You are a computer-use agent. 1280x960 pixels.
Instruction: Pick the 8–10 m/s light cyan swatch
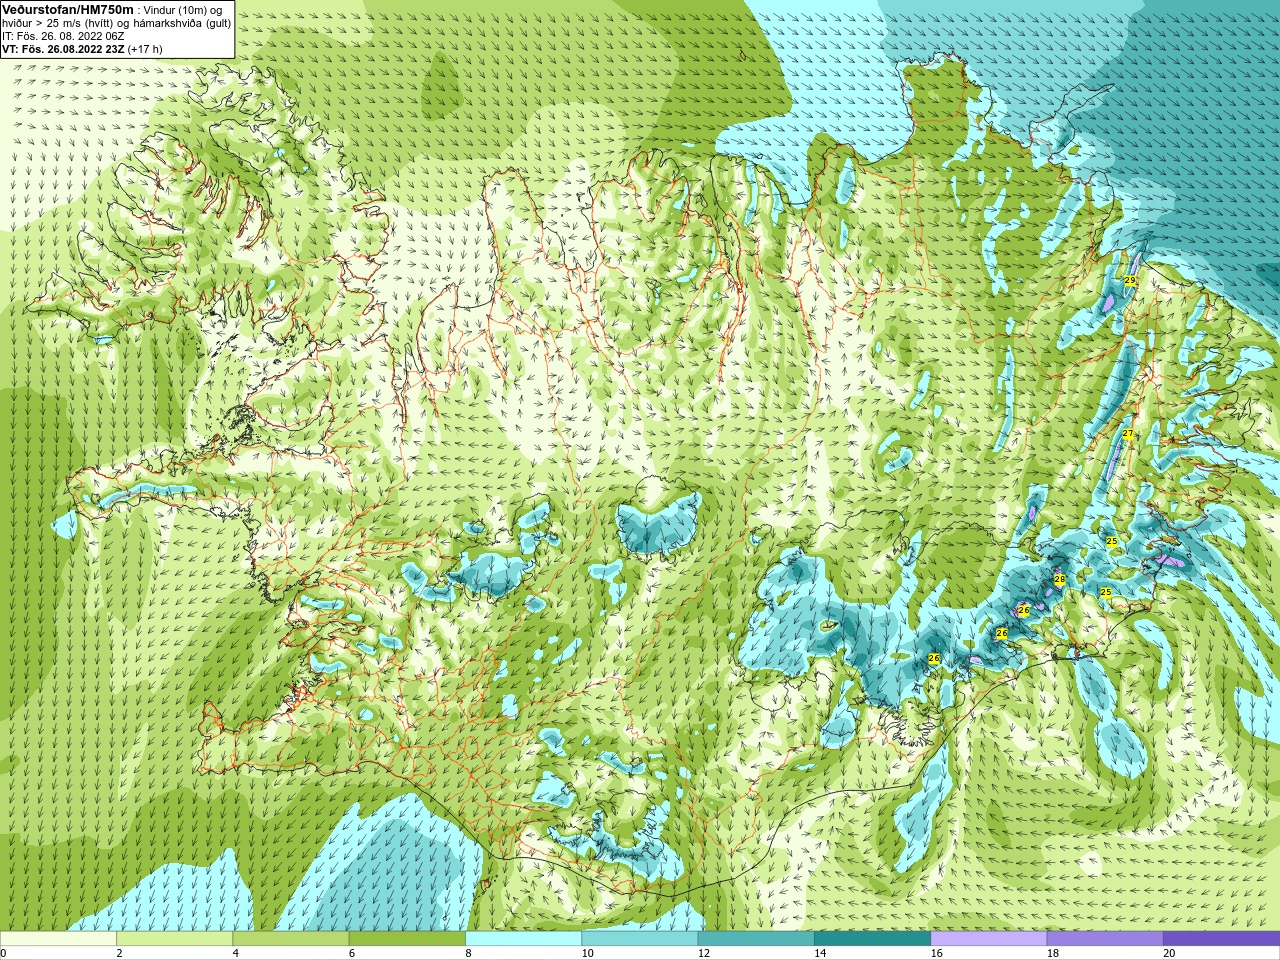(x=523, y=939)
